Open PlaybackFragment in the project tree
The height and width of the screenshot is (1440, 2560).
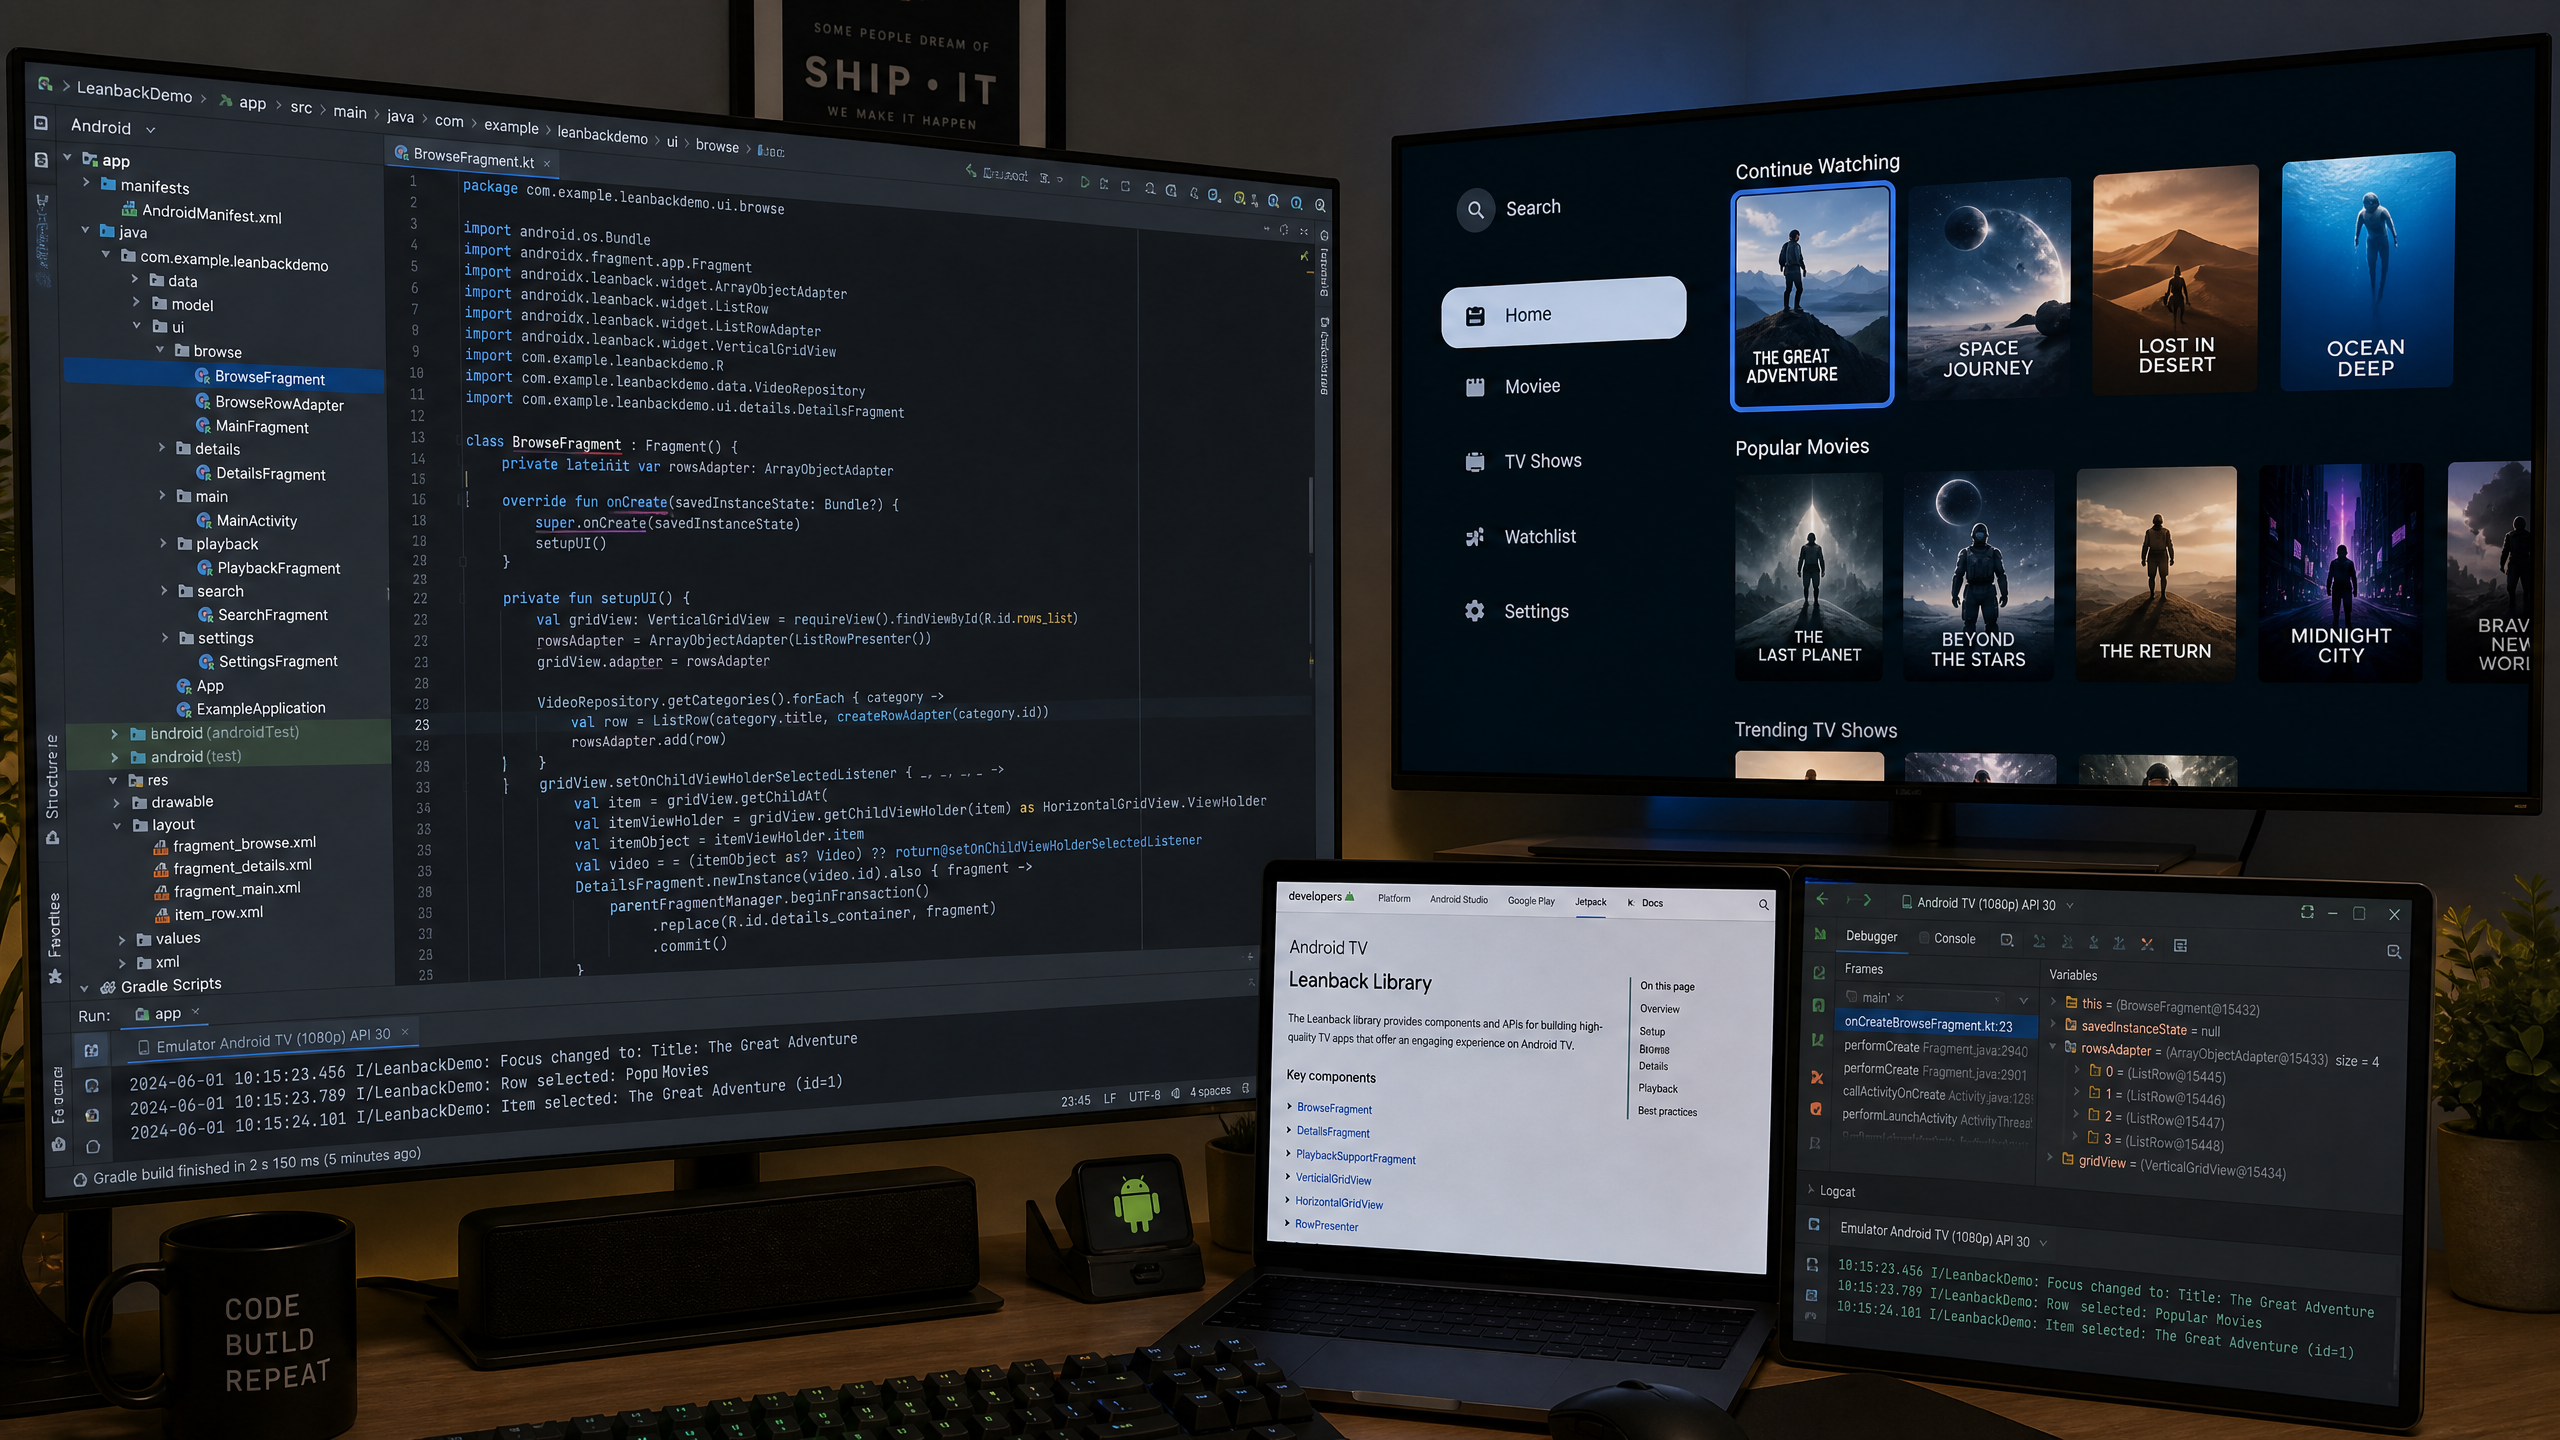click(268, 568)
